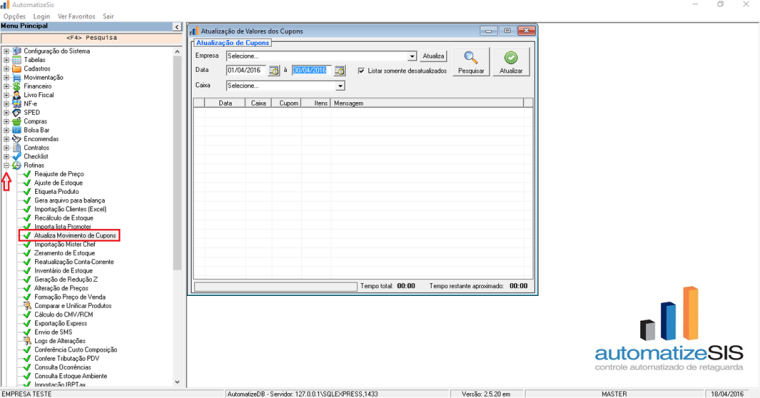Expand the Financeiro tree node
Image resolution: width=760 pixels, height=398 pixels.
6,86
